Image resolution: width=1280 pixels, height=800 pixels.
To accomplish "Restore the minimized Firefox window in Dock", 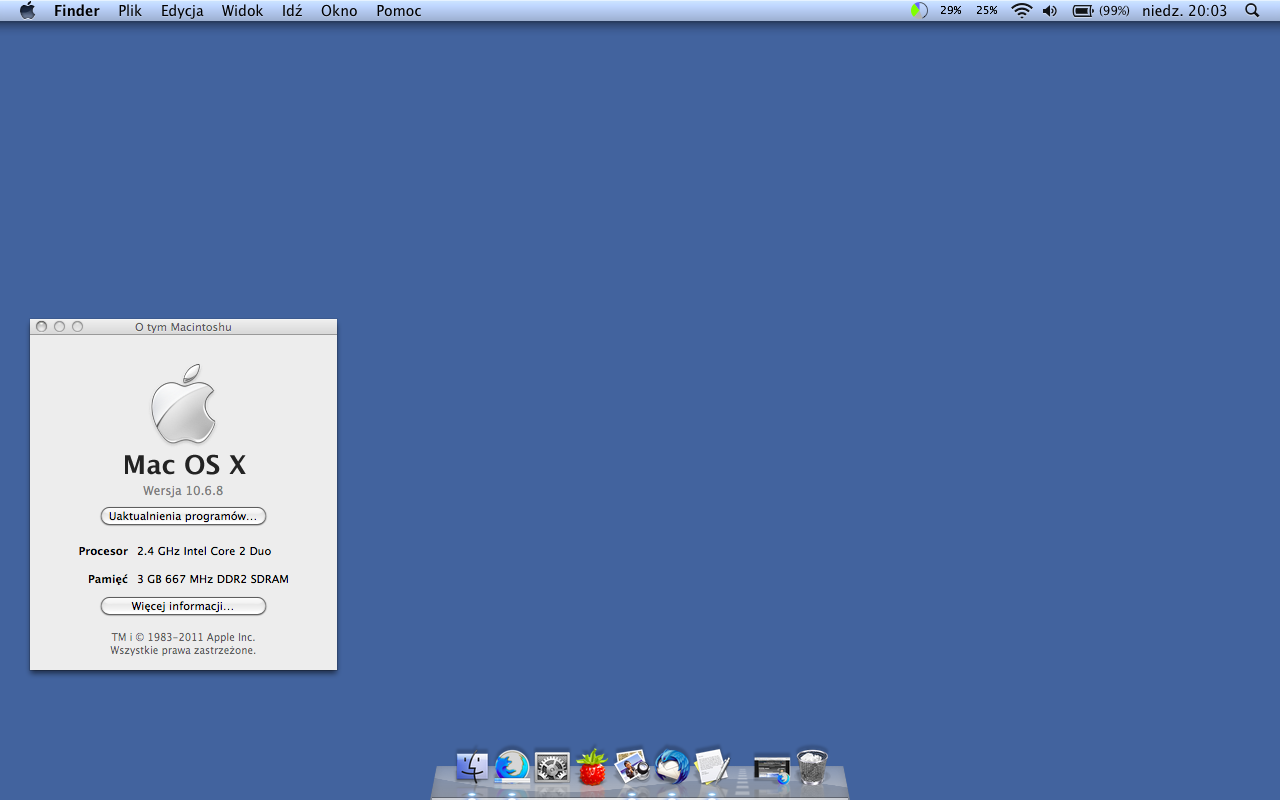I will tap(772, 768).
